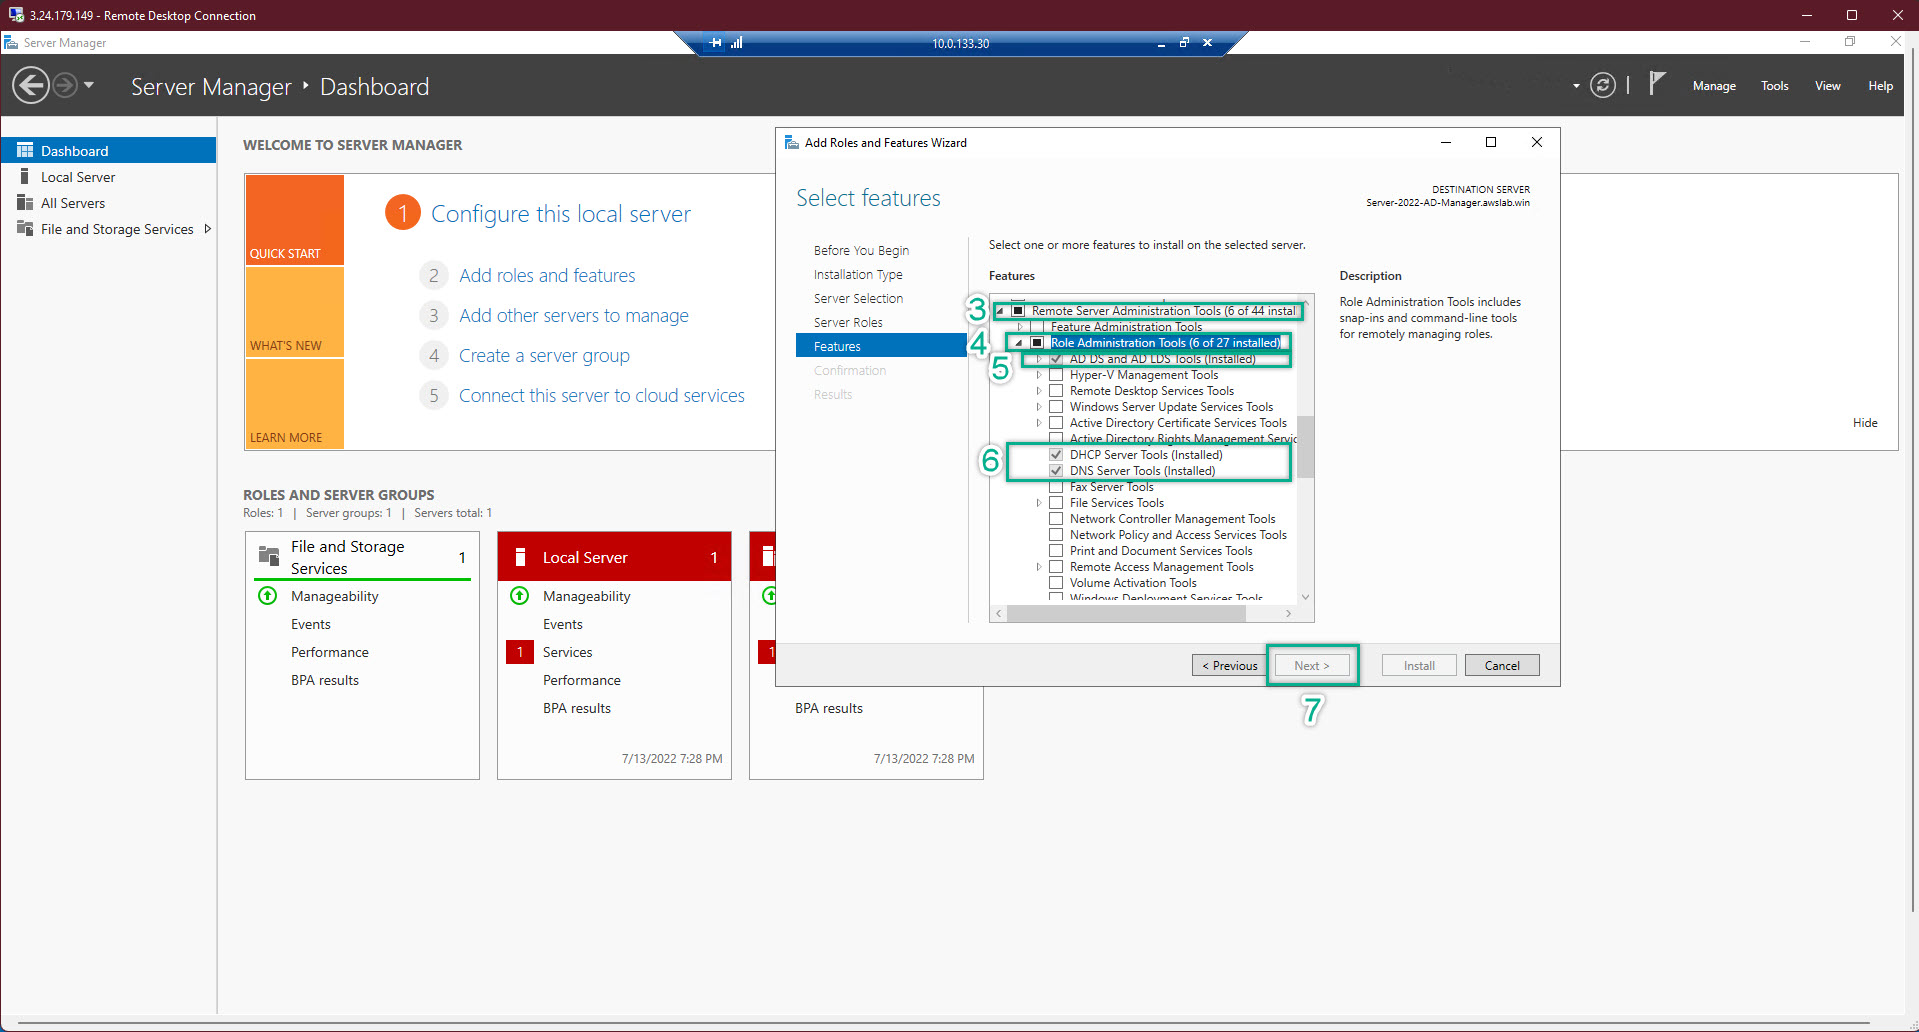Click the Server Manager app icon in title bar
Screen dimensions: 1919x1032
[11, 42]
